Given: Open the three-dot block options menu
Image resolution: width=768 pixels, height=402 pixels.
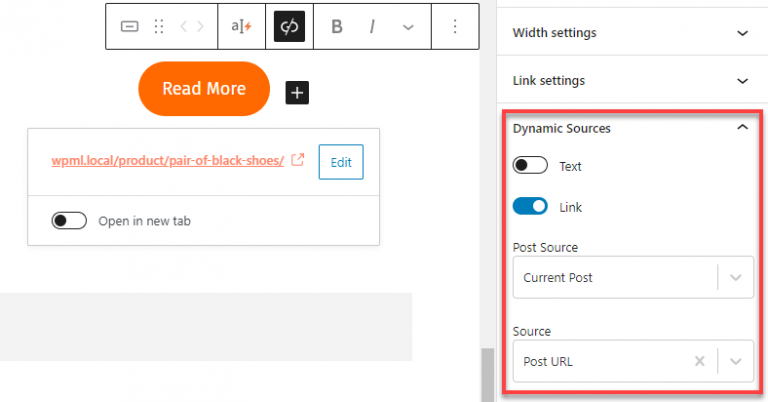Looking at the screenshot, I should coord(455,27).
